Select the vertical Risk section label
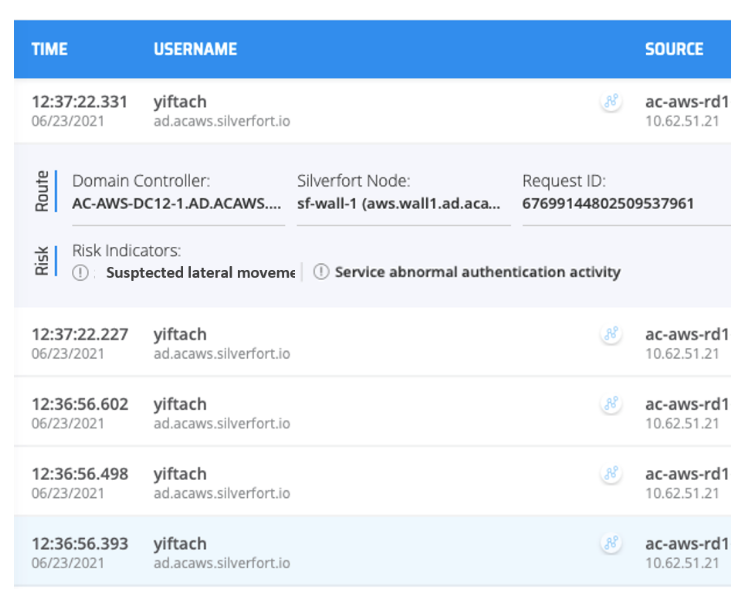 (42, 259)
